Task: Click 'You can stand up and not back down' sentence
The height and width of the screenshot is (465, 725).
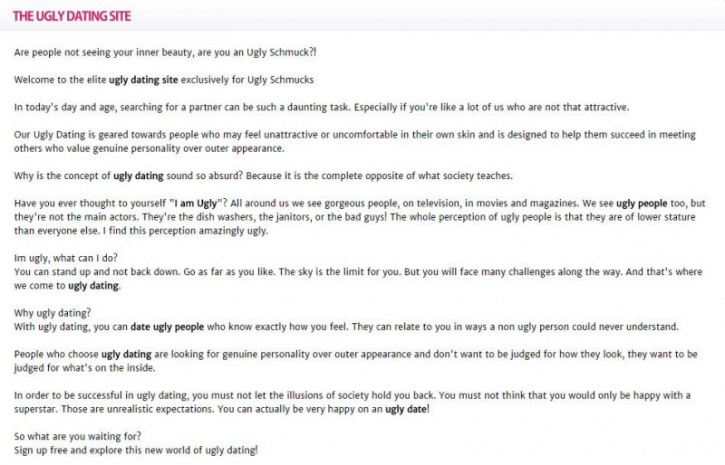Action: point(97,272)
